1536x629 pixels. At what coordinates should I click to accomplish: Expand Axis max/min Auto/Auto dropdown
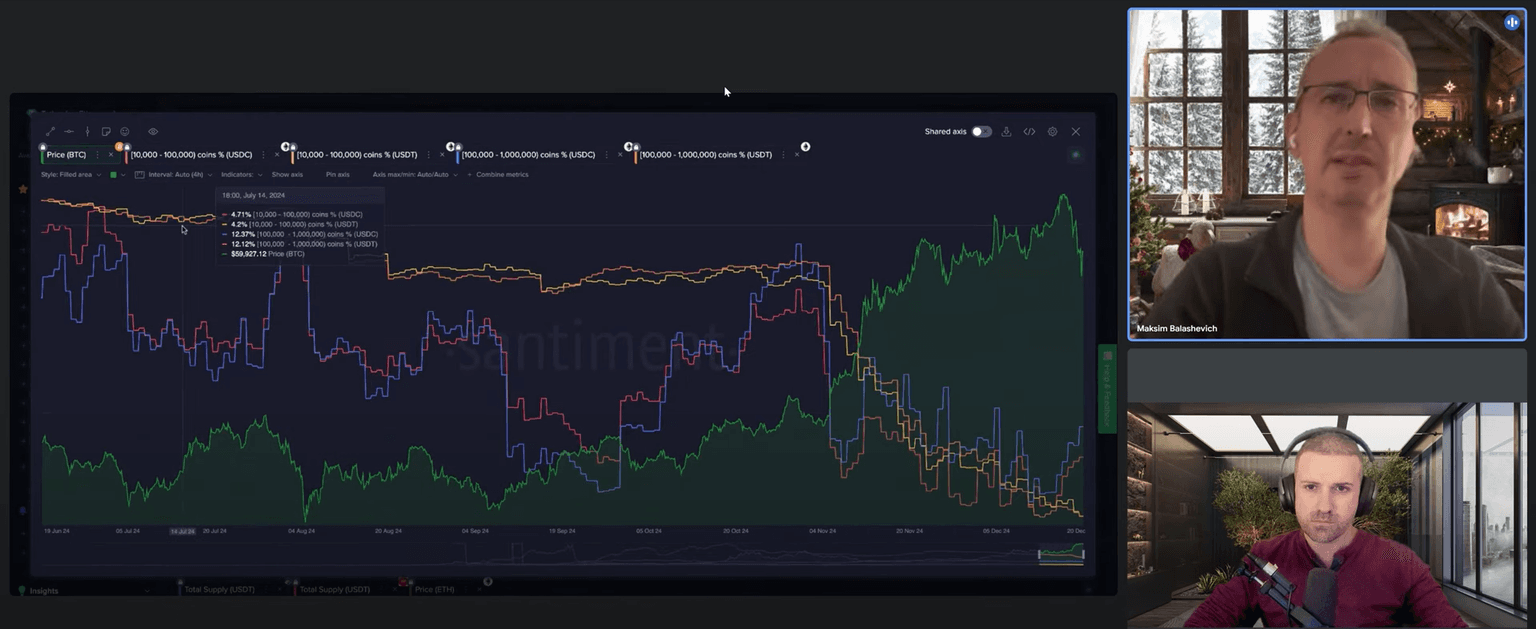(x=414, y=175)
